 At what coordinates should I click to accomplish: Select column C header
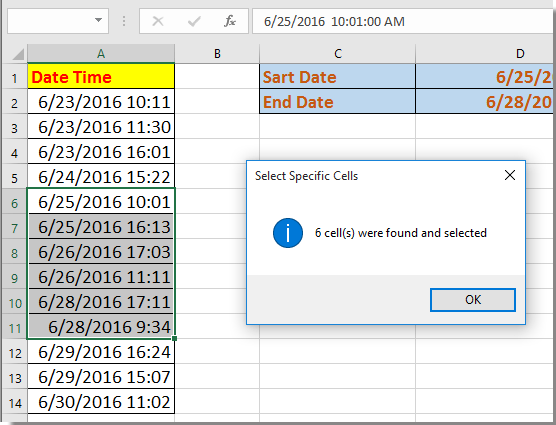click(x=338, y=54)
